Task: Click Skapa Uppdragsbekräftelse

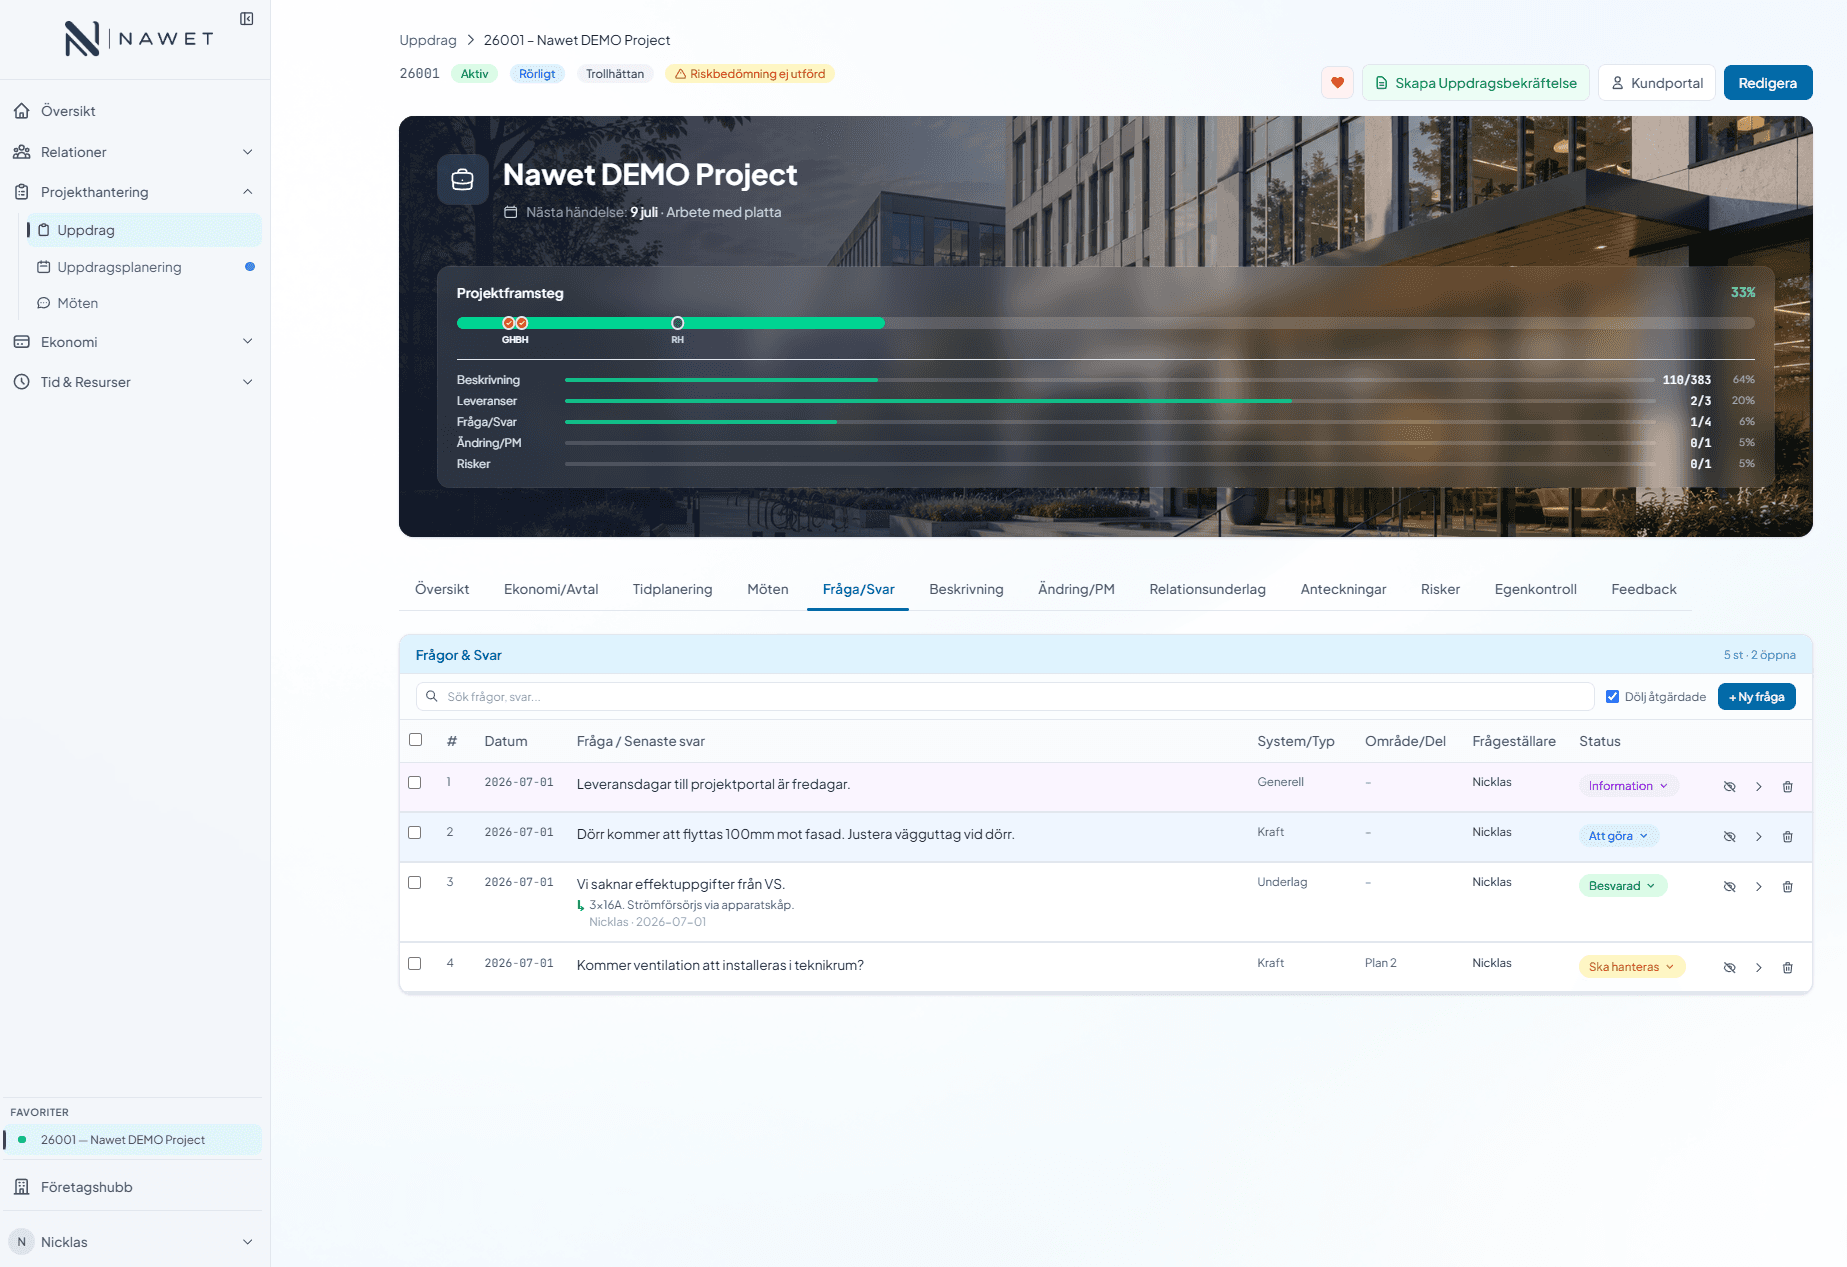Action: [1476, 83]
